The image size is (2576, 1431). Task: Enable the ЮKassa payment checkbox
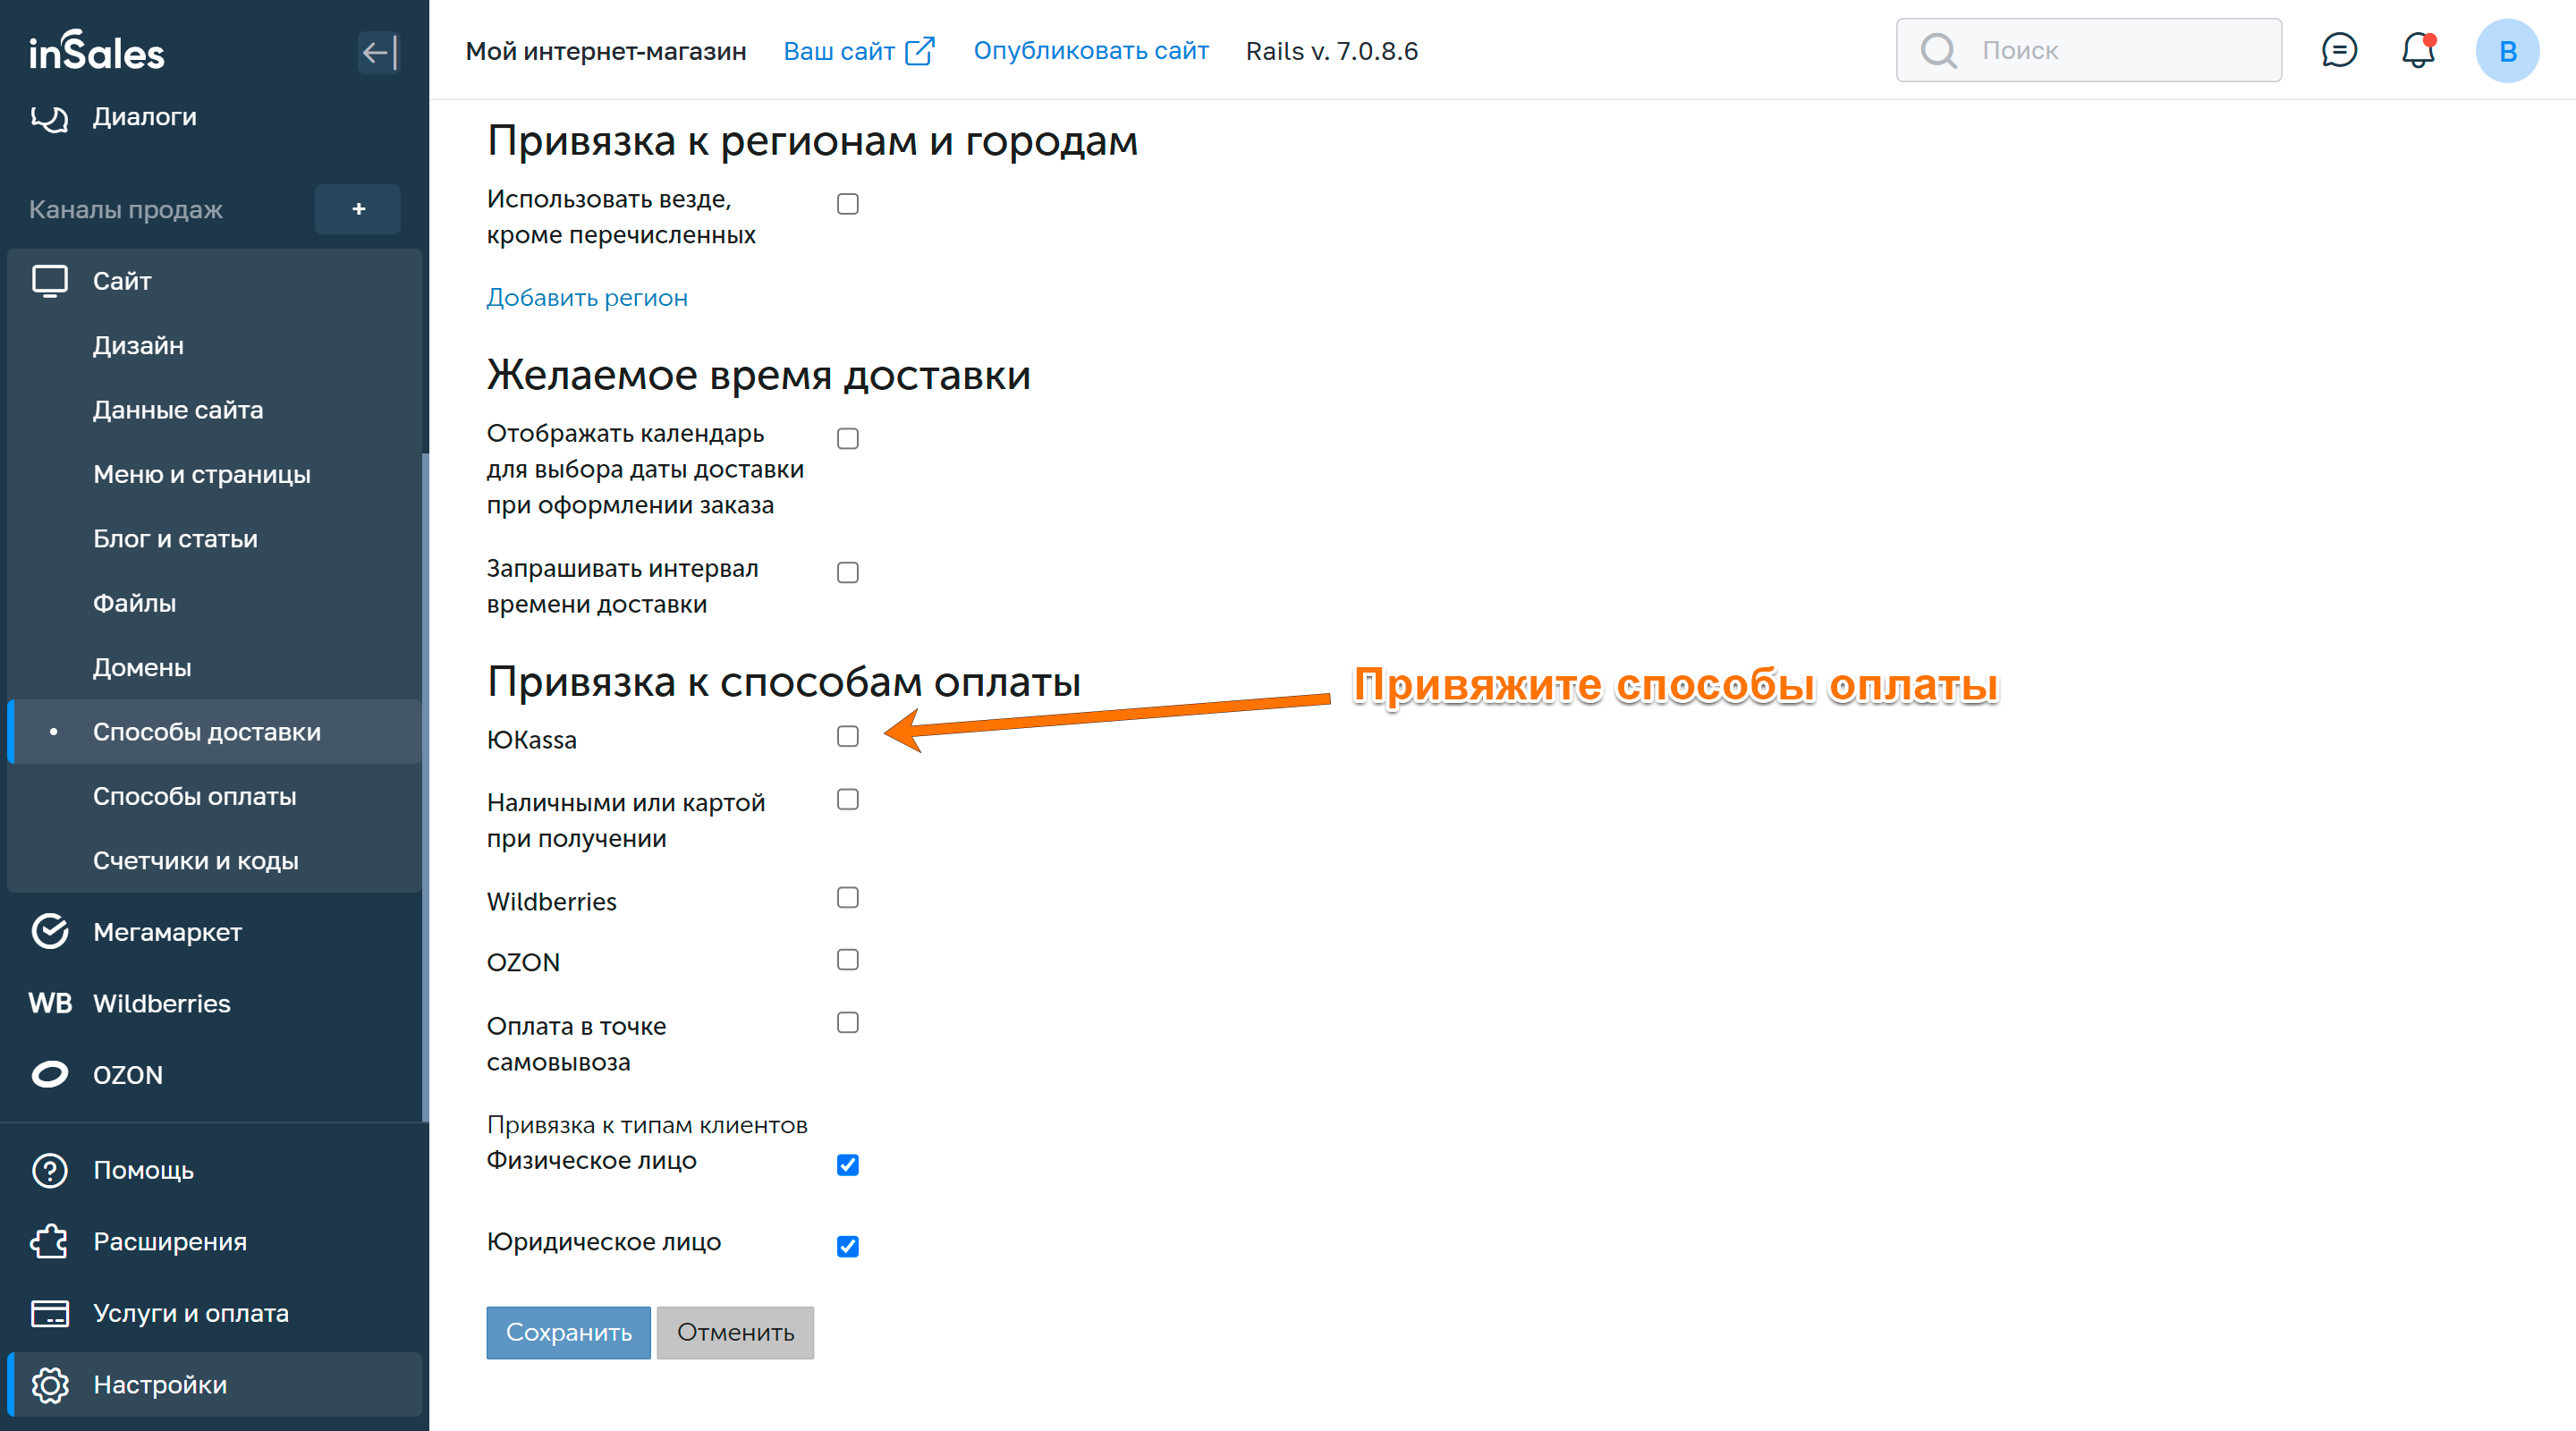tap(847, 736)
